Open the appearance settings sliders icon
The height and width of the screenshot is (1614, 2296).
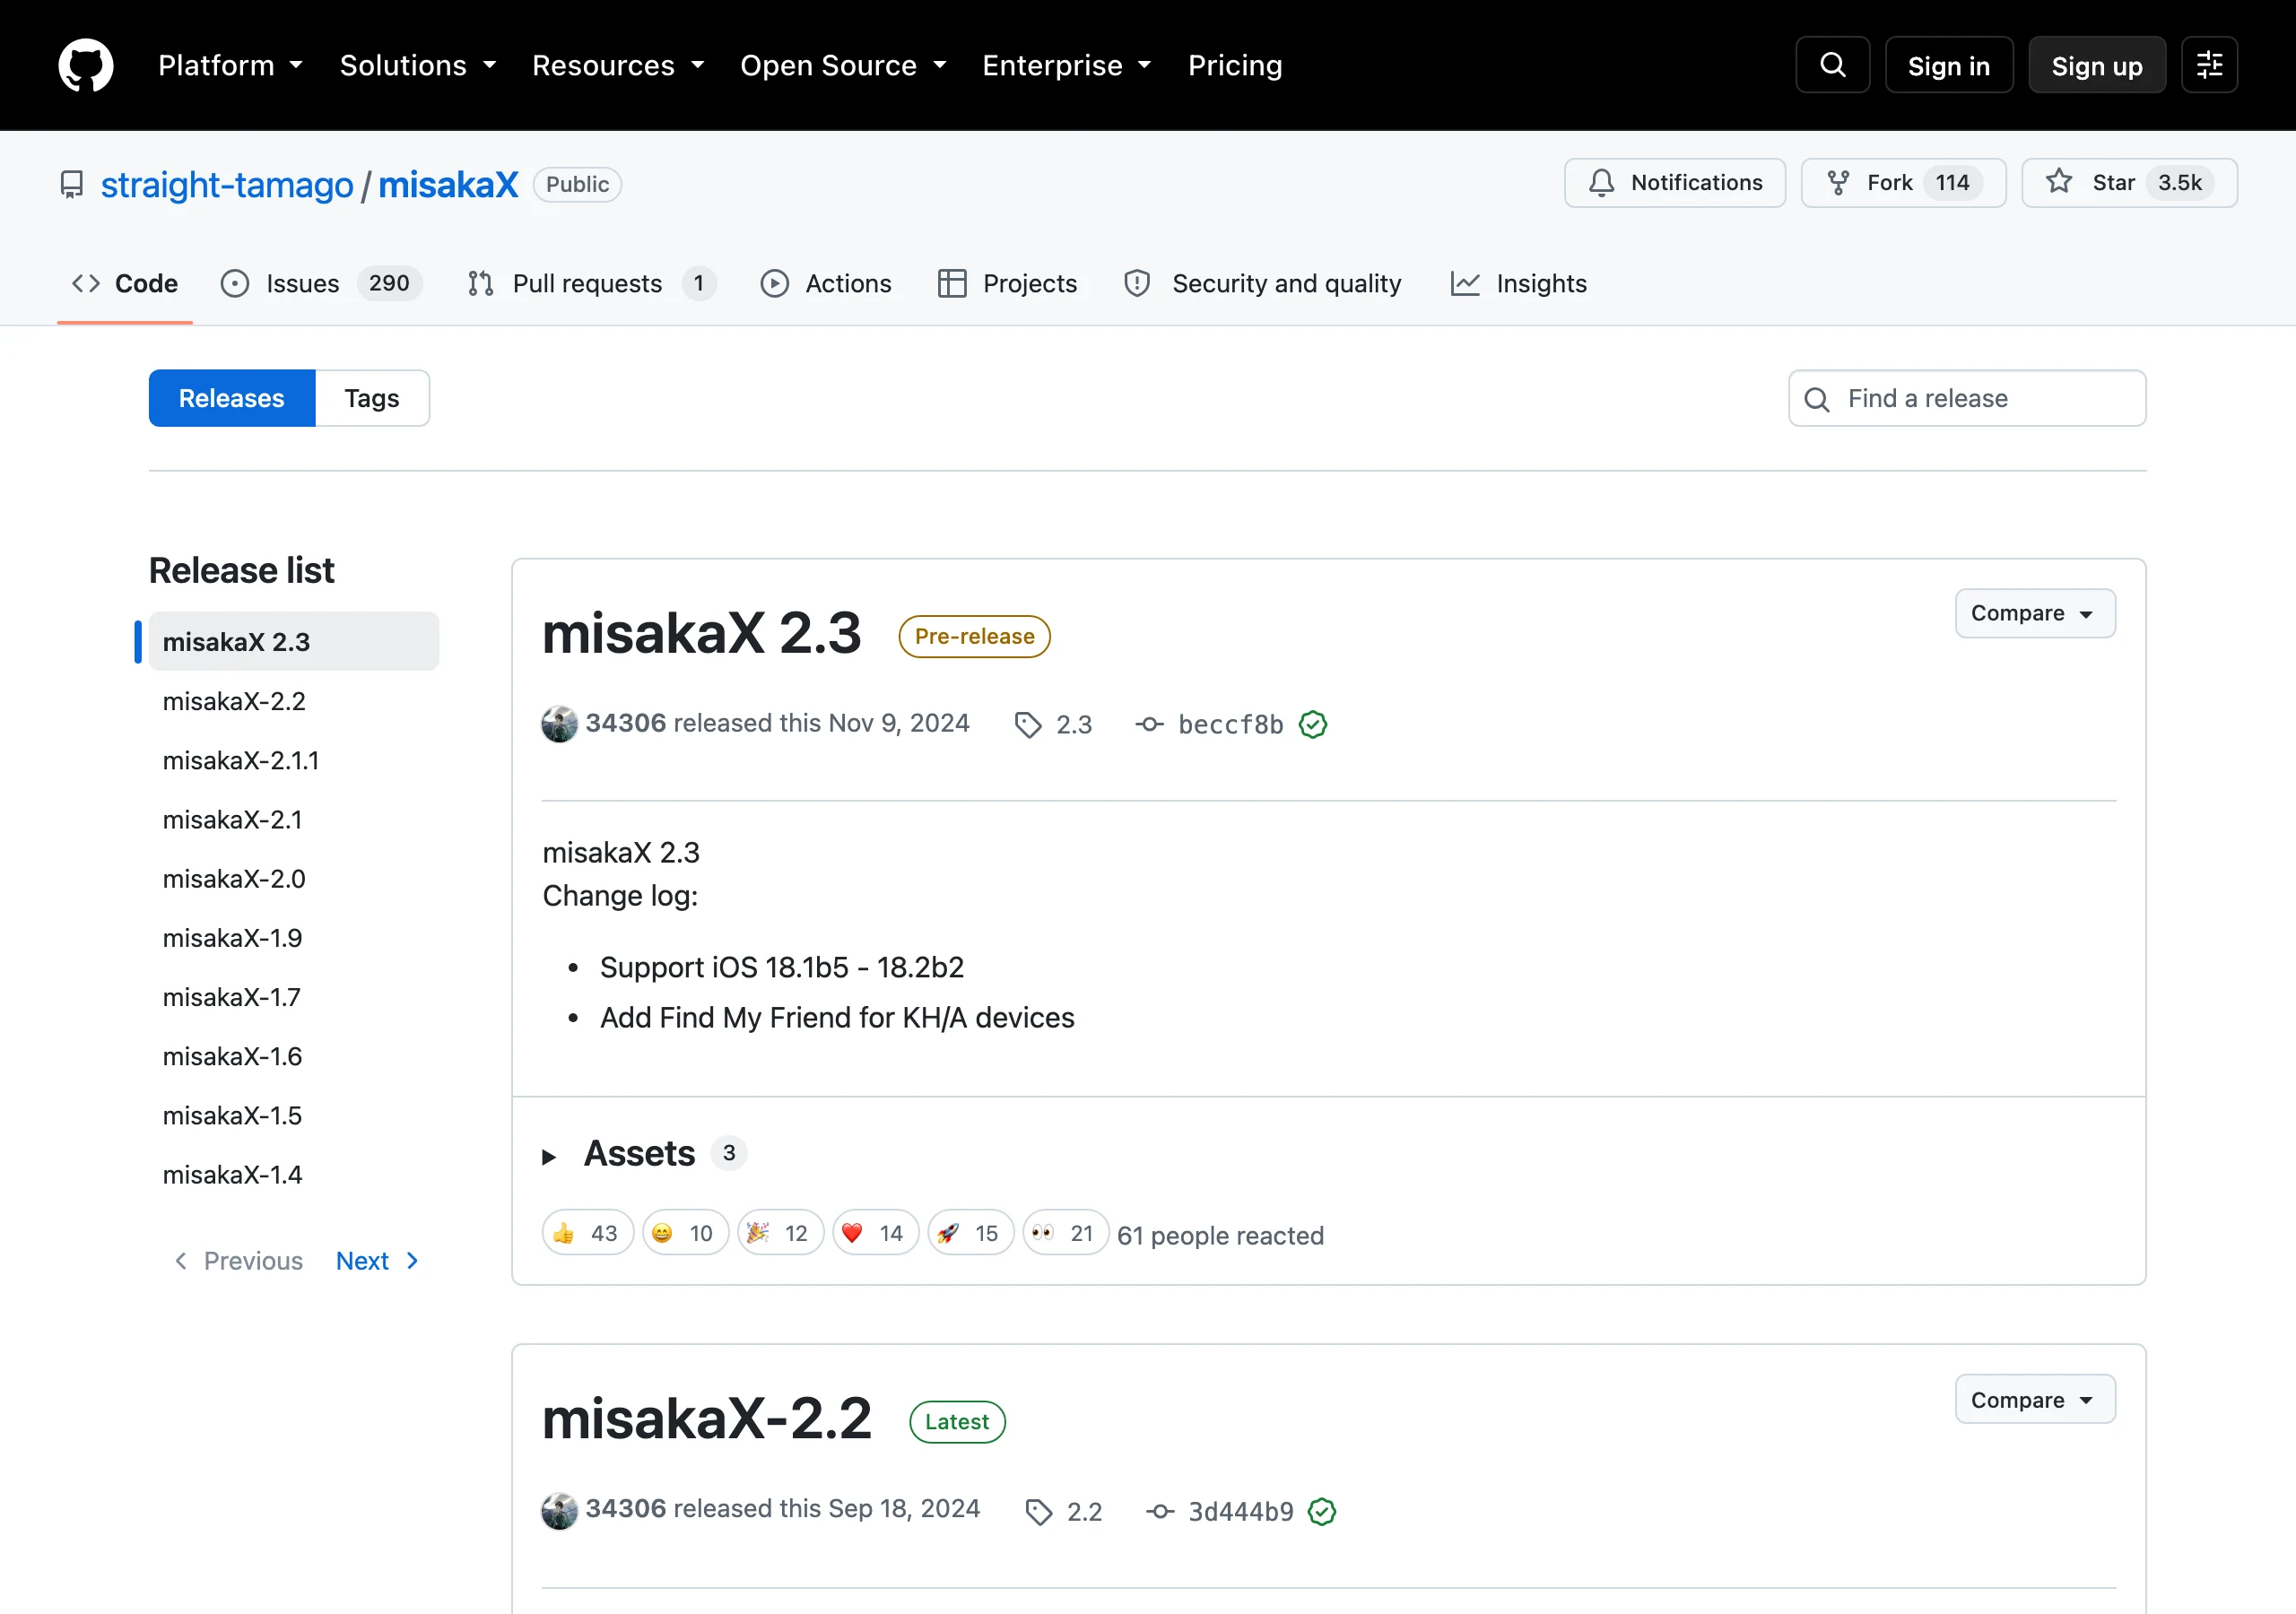(2209, 65)
